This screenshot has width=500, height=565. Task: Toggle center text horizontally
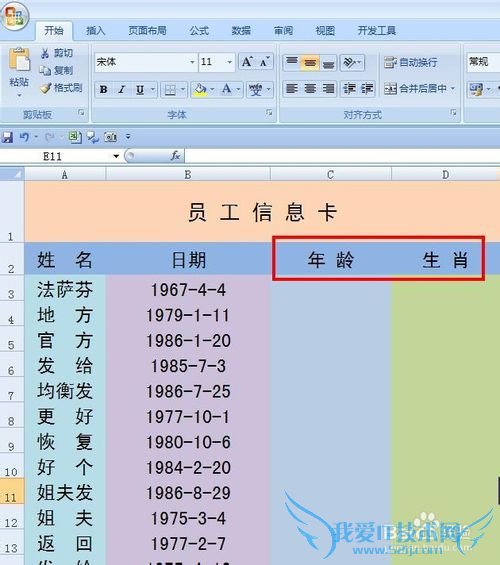click(310, 89)
